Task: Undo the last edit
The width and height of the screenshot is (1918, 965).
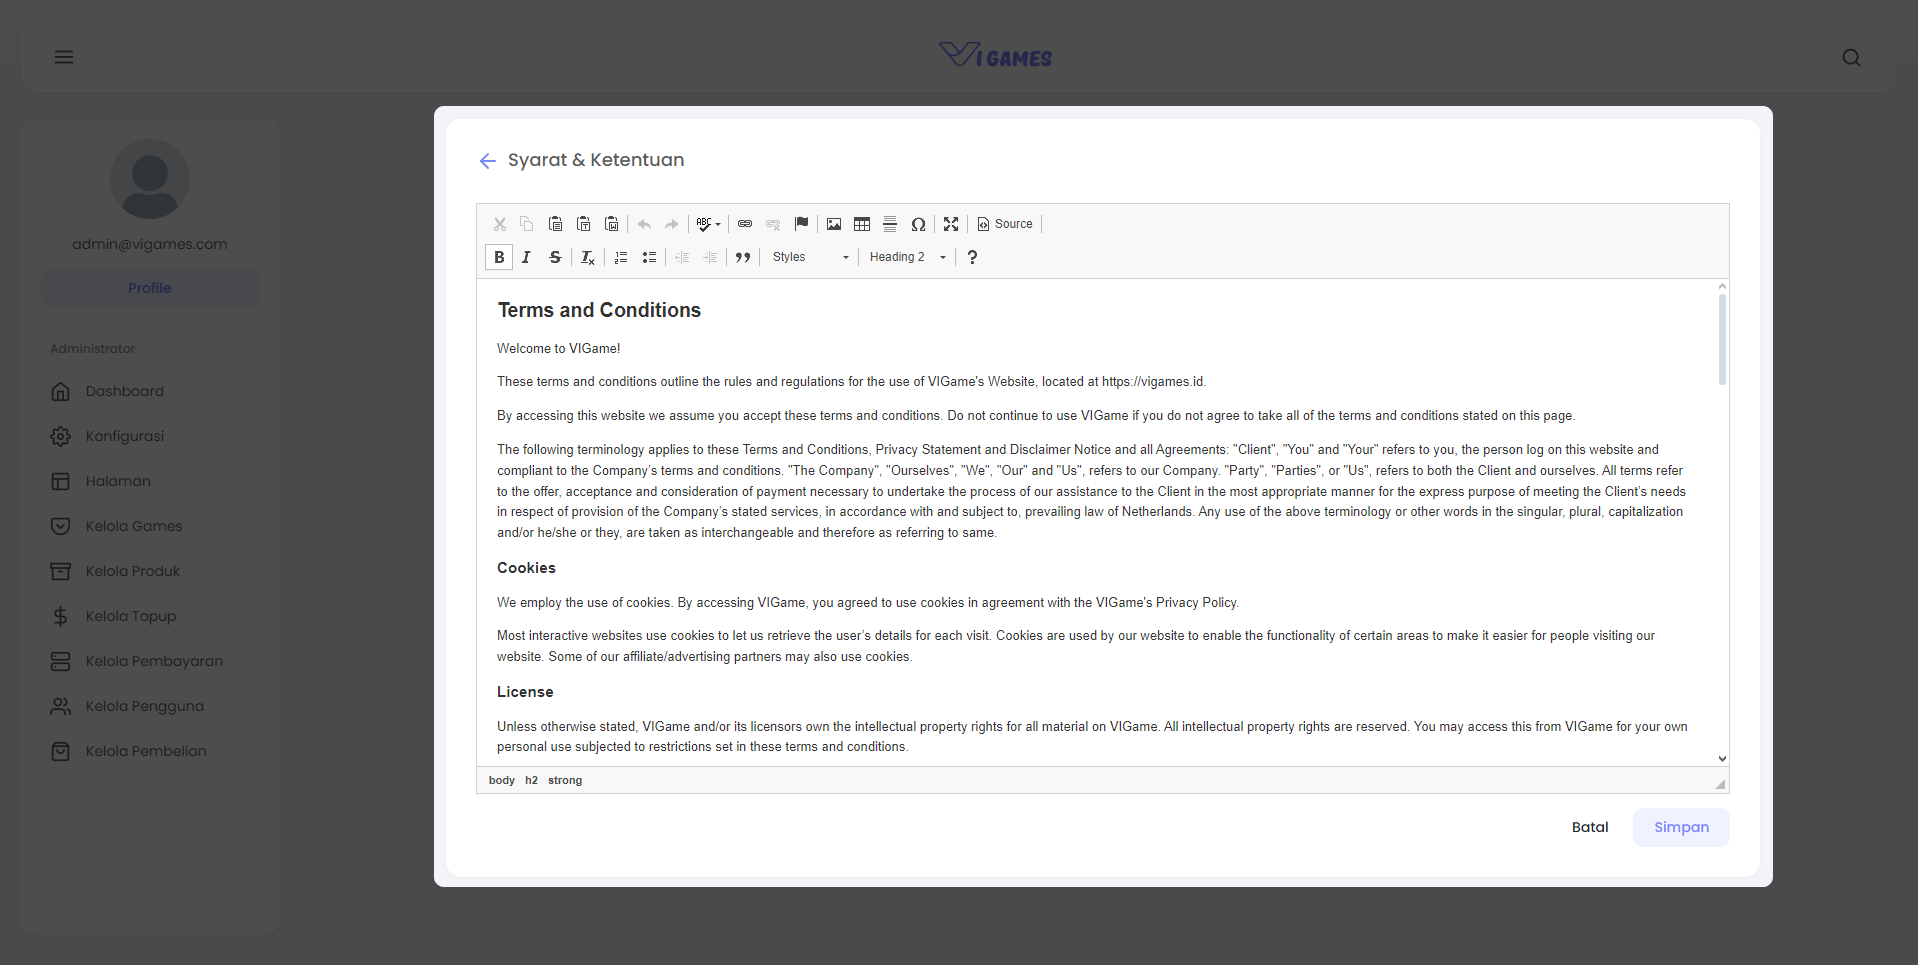Action: click(x=644, y=224)
